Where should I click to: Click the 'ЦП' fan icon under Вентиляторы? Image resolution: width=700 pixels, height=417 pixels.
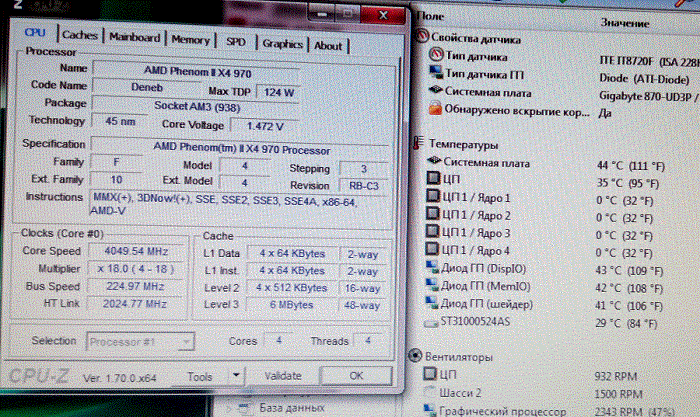coord(430,373)
